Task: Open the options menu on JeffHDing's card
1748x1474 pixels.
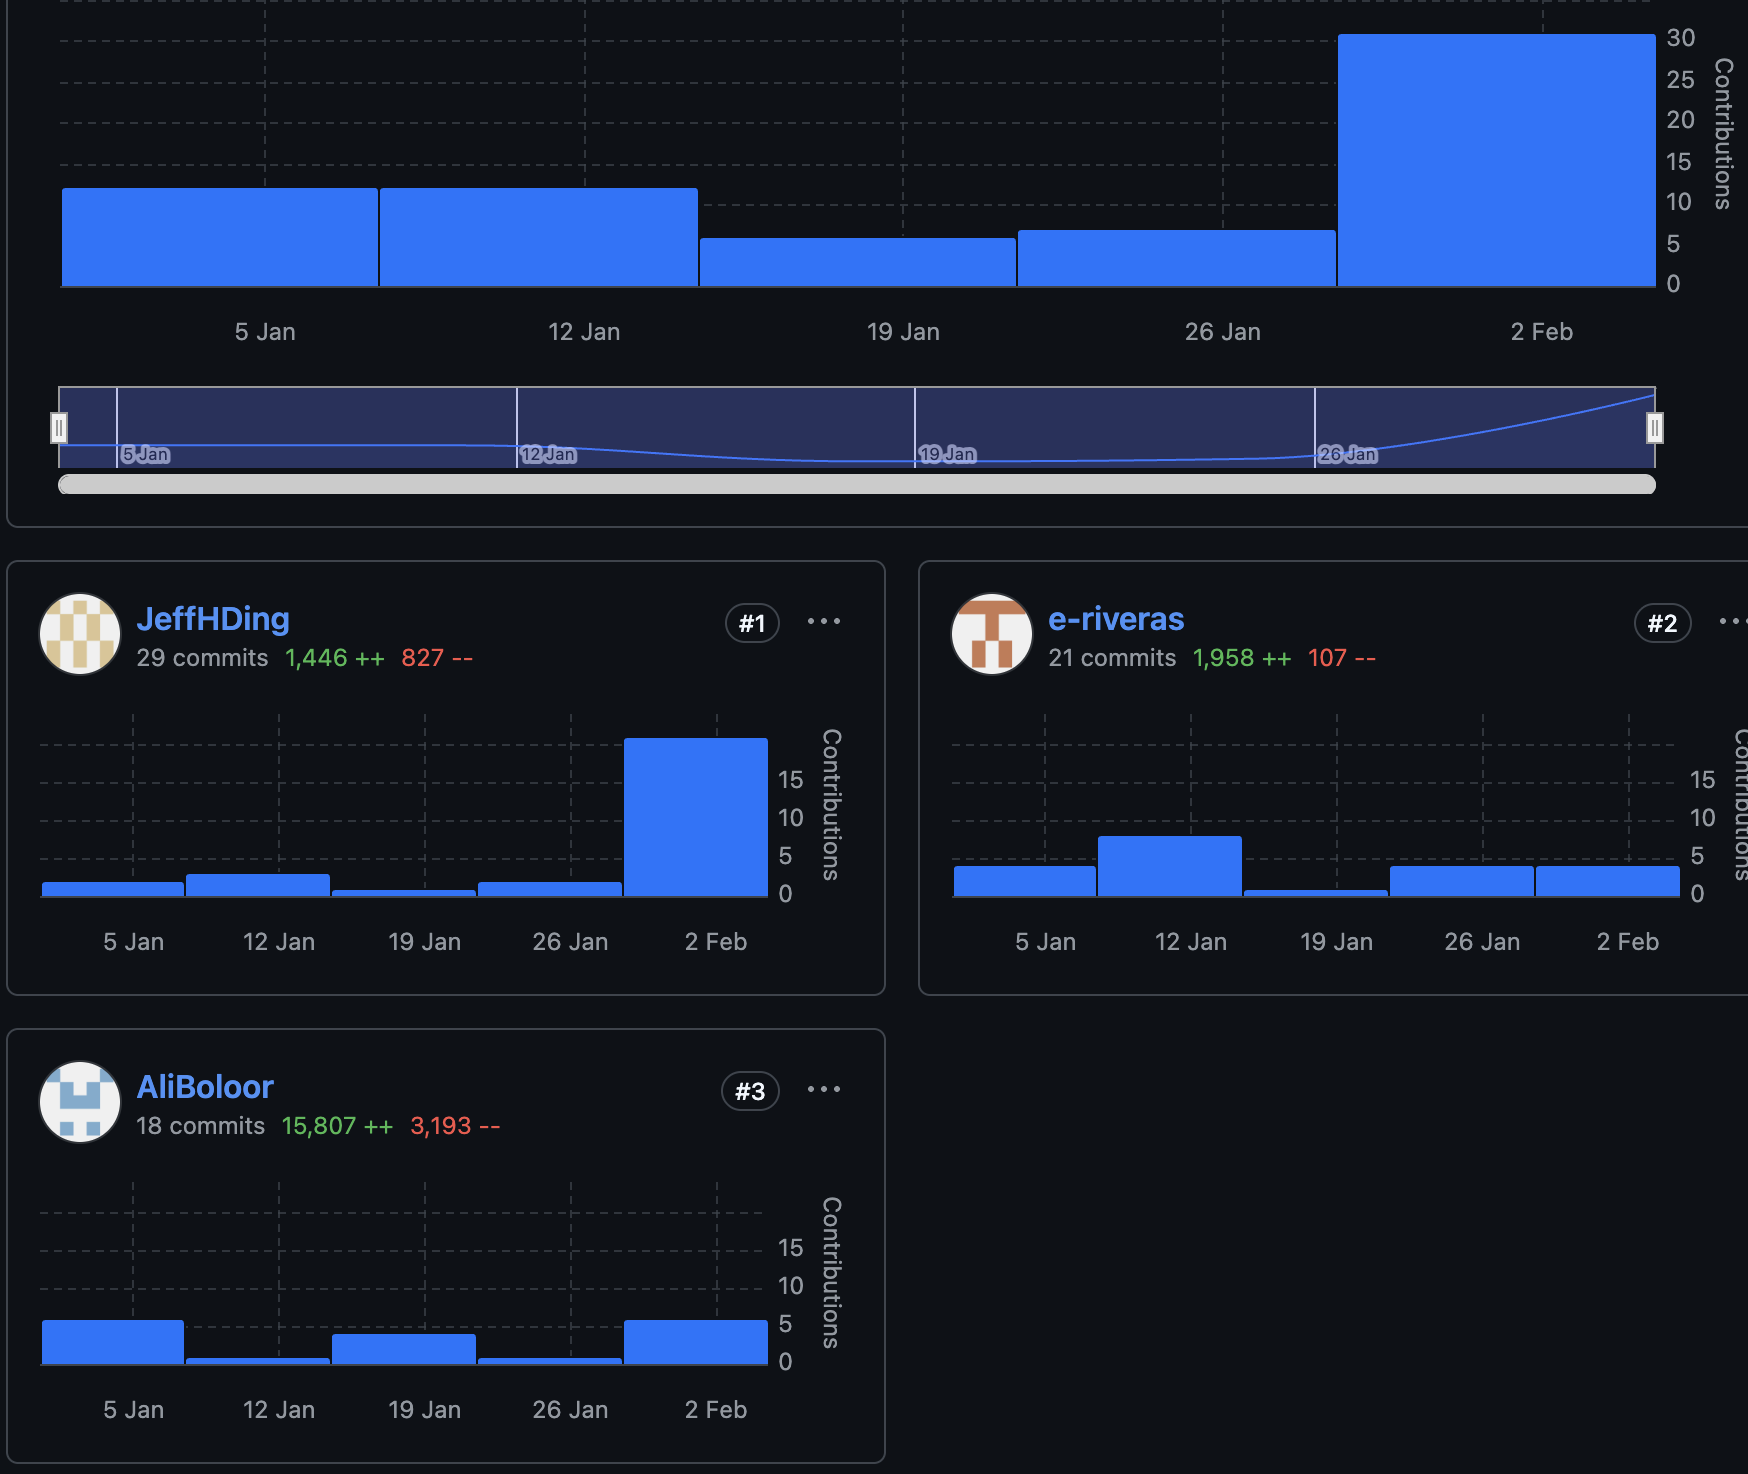Action: 824,622
